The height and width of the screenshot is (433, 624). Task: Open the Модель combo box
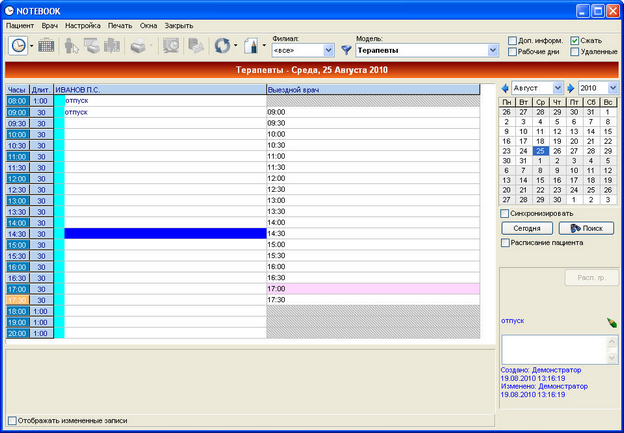pyautogui.click(x=493, y=51)
